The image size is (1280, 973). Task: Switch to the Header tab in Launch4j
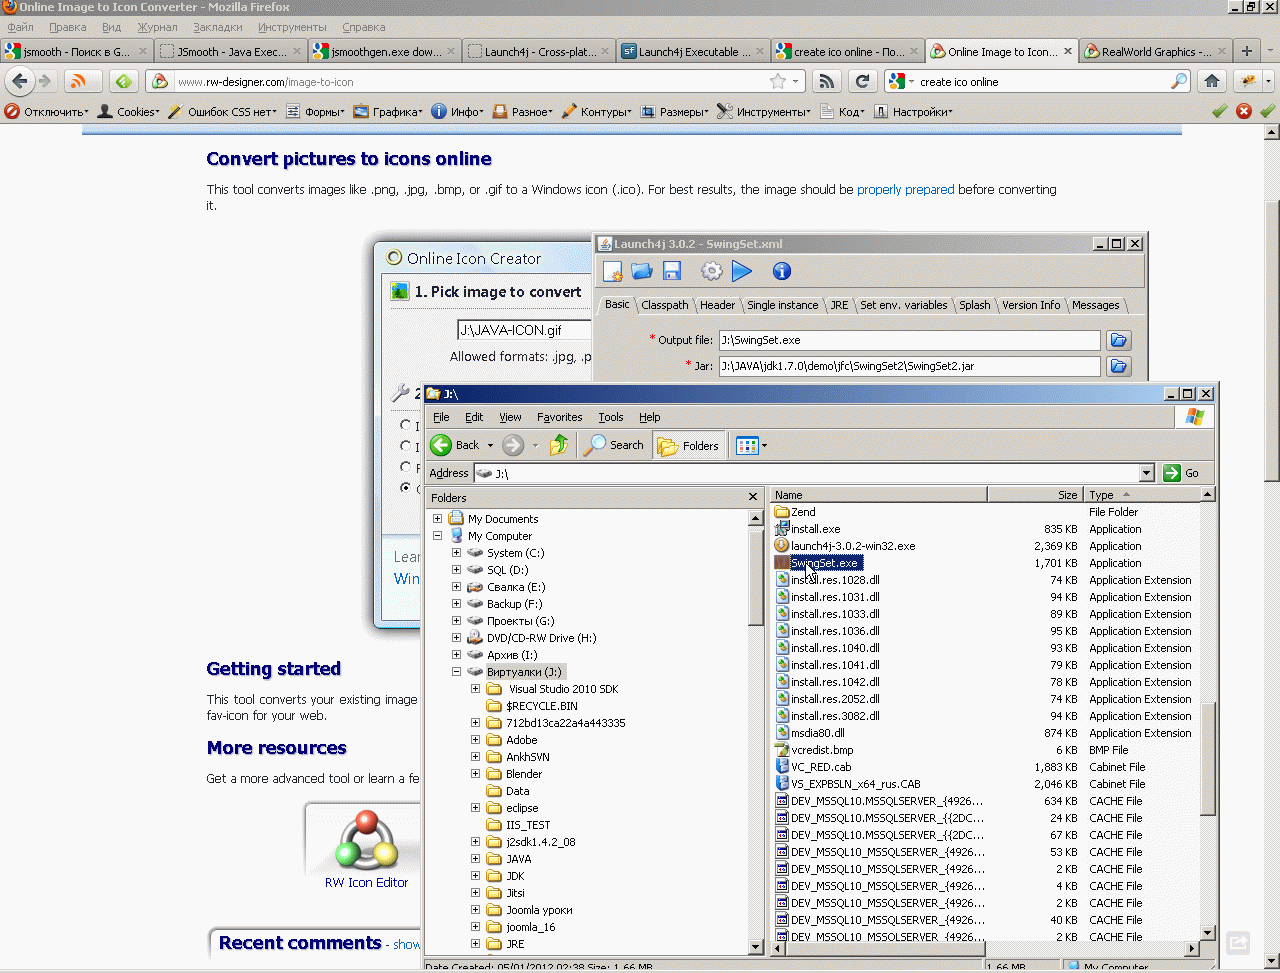pyautogui.click(x=717, y=305)
